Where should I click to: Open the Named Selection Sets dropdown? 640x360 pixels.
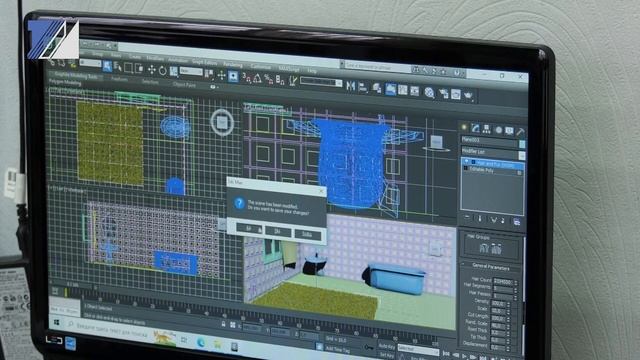point(321,82)
